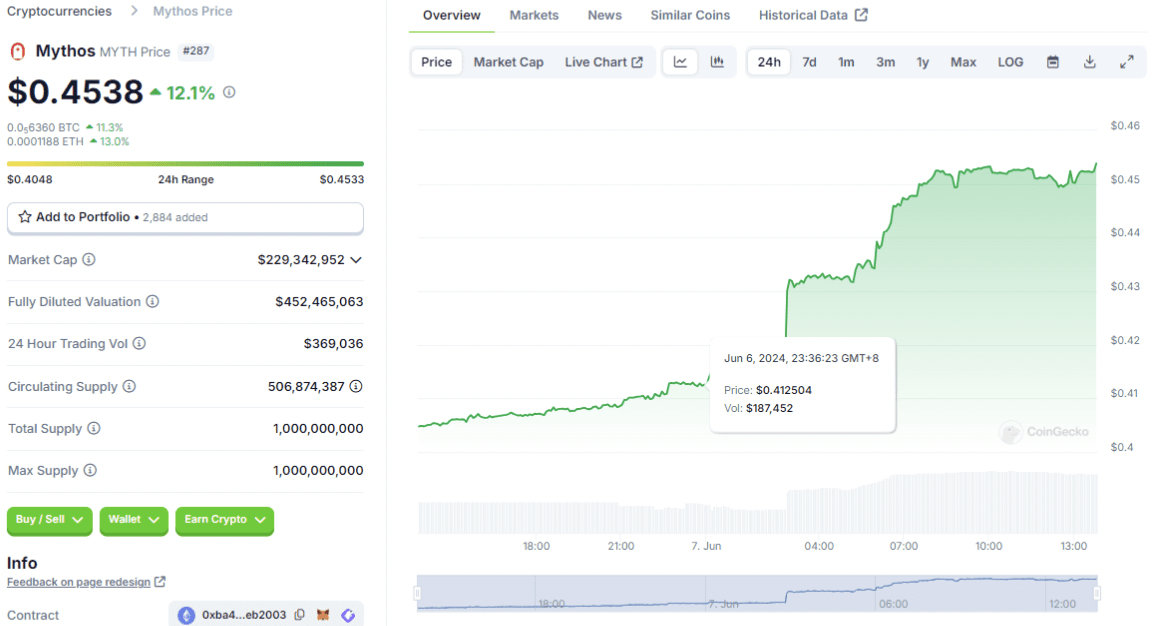1160x626 pixels.
Task: Toggle LOG scale on chart
Action: [1010, 62]
